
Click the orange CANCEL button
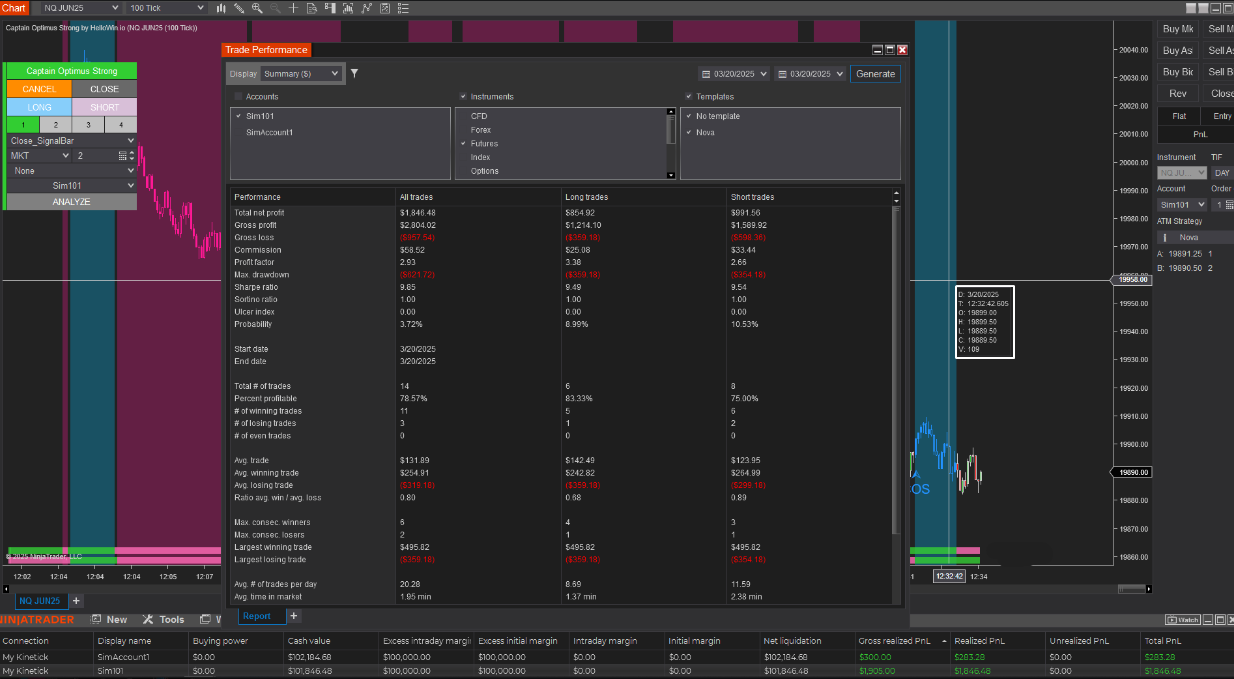click(x=39, y=89)
